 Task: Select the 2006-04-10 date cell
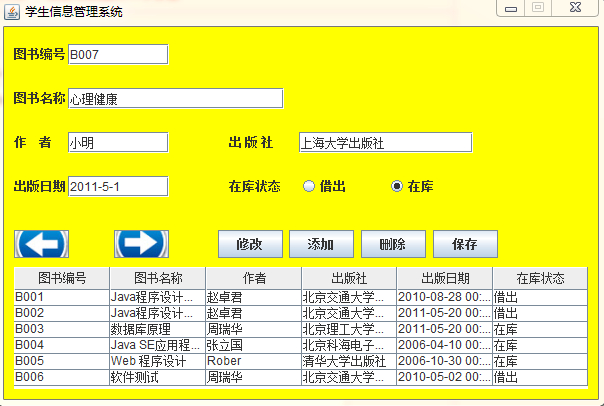coord(445,345)
